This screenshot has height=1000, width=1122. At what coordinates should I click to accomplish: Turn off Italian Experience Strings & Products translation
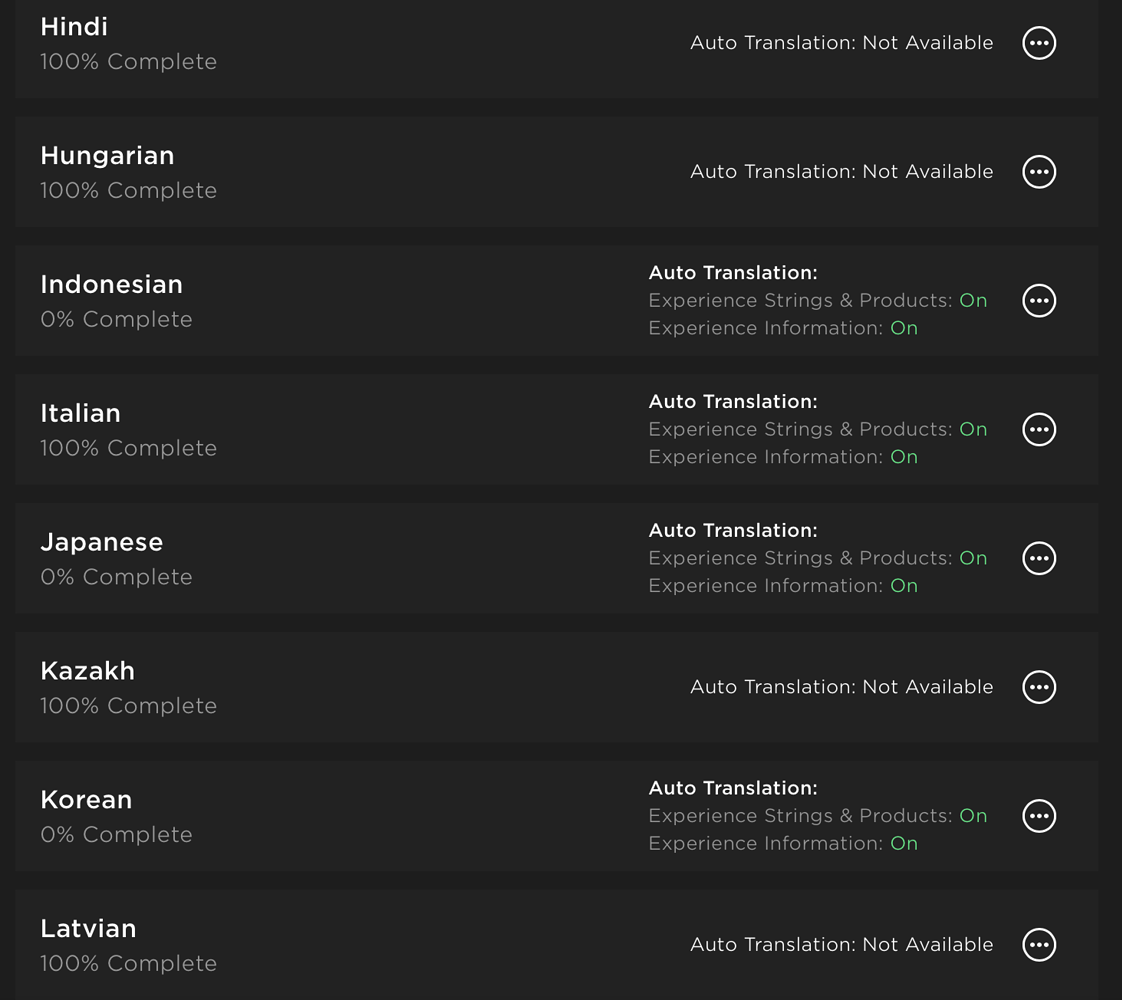pos(973,429)
